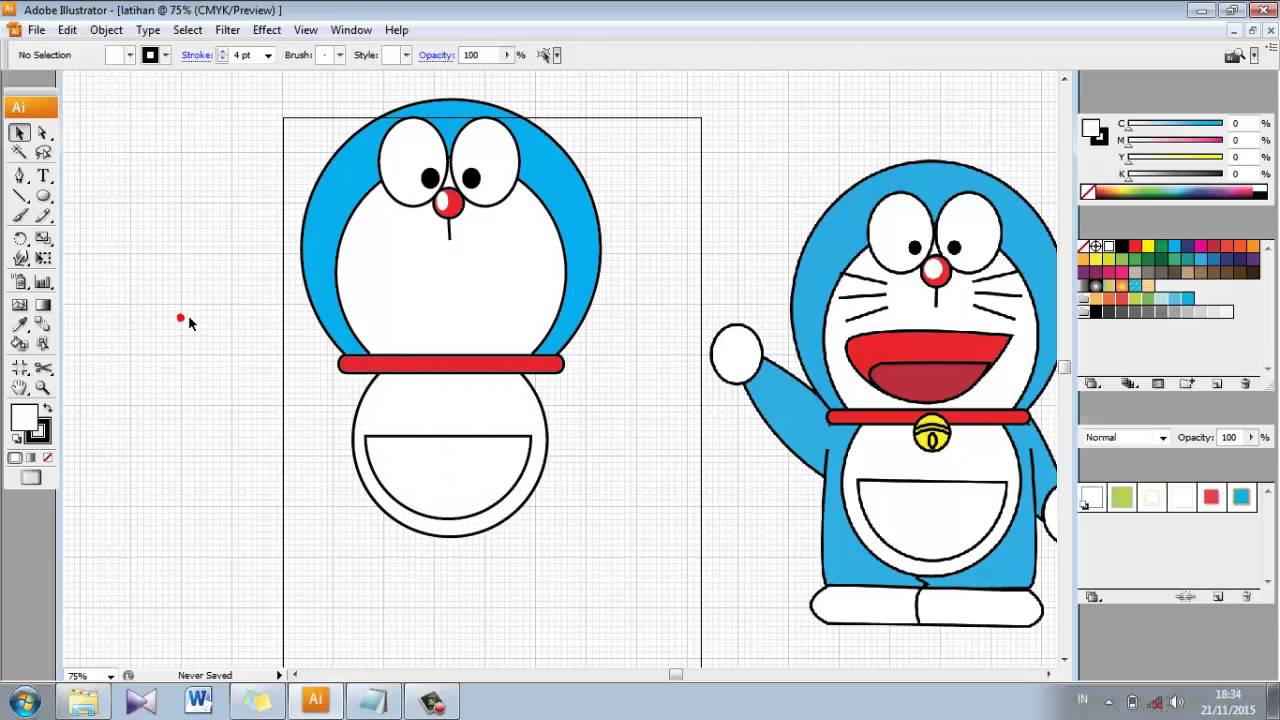Open the stroke weight dropdown

click(267, 55)
